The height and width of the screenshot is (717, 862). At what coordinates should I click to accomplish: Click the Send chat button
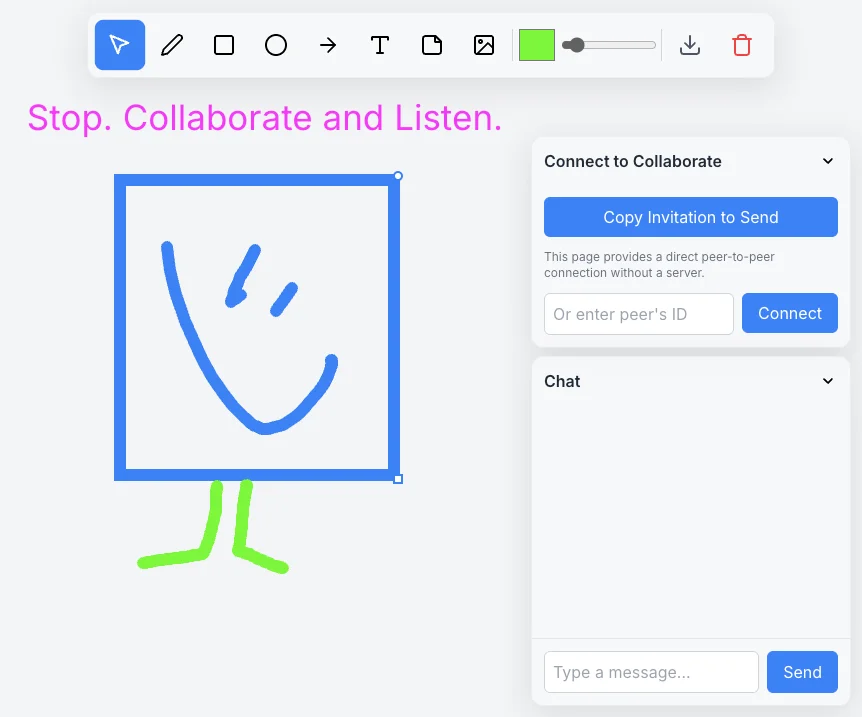802,672
